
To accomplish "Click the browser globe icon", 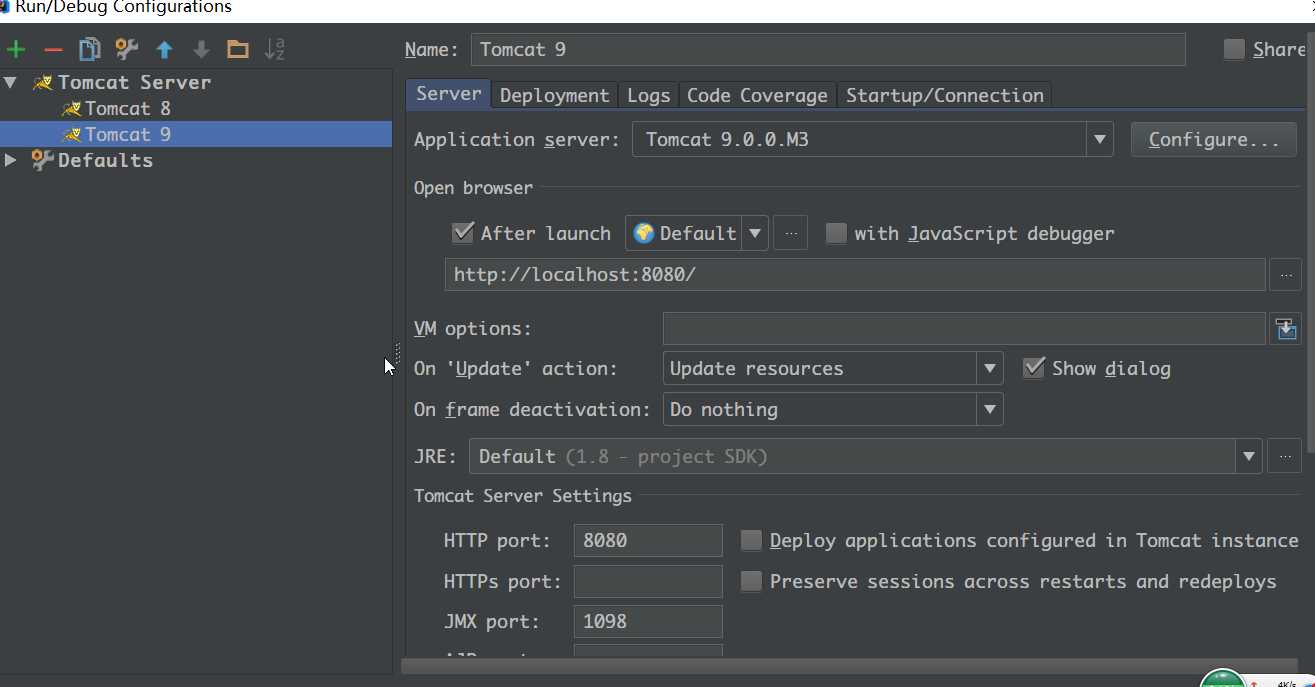I will (x=644, y=233).
